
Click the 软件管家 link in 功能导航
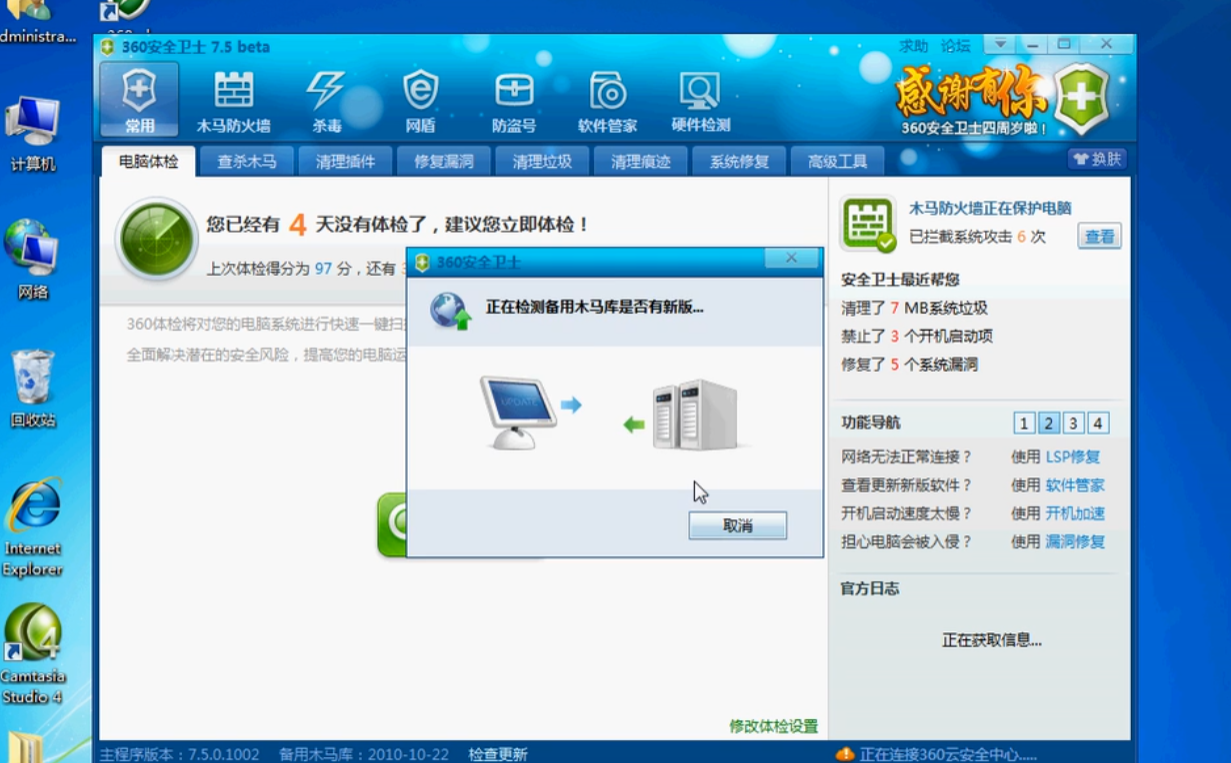[1075, 485]
